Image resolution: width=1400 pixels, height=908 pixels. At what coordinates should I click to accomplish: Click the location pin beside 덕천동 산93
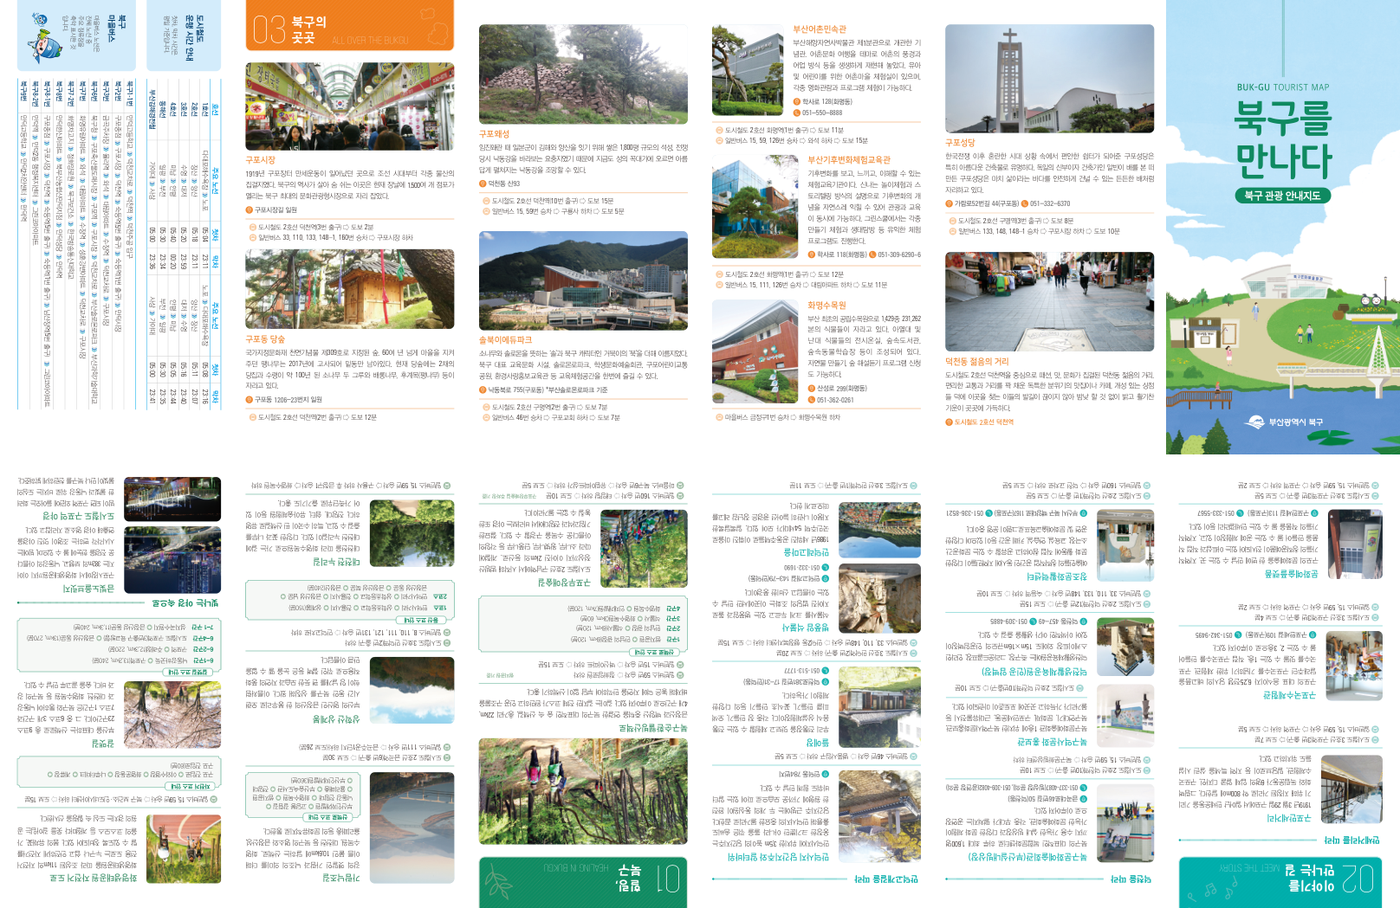(483, 184)
